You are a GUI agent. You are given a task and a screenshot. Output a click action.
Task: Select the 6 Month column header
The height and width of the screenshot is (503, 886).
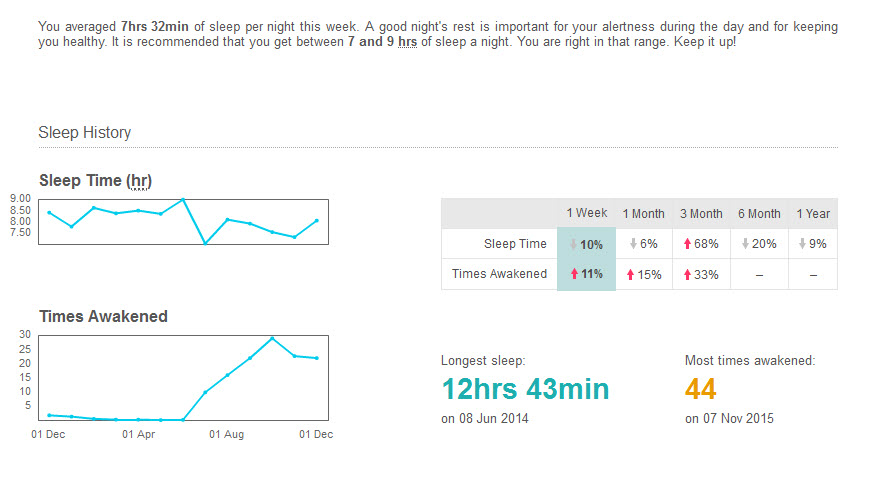tap(759, 214)
